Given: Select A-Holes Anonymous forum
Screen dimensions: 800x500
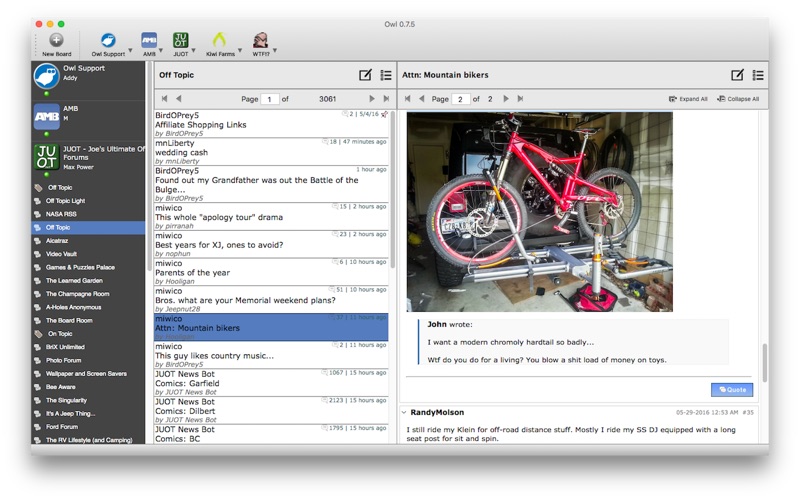Looking at the screenshot, I should [x=88, y=307].
